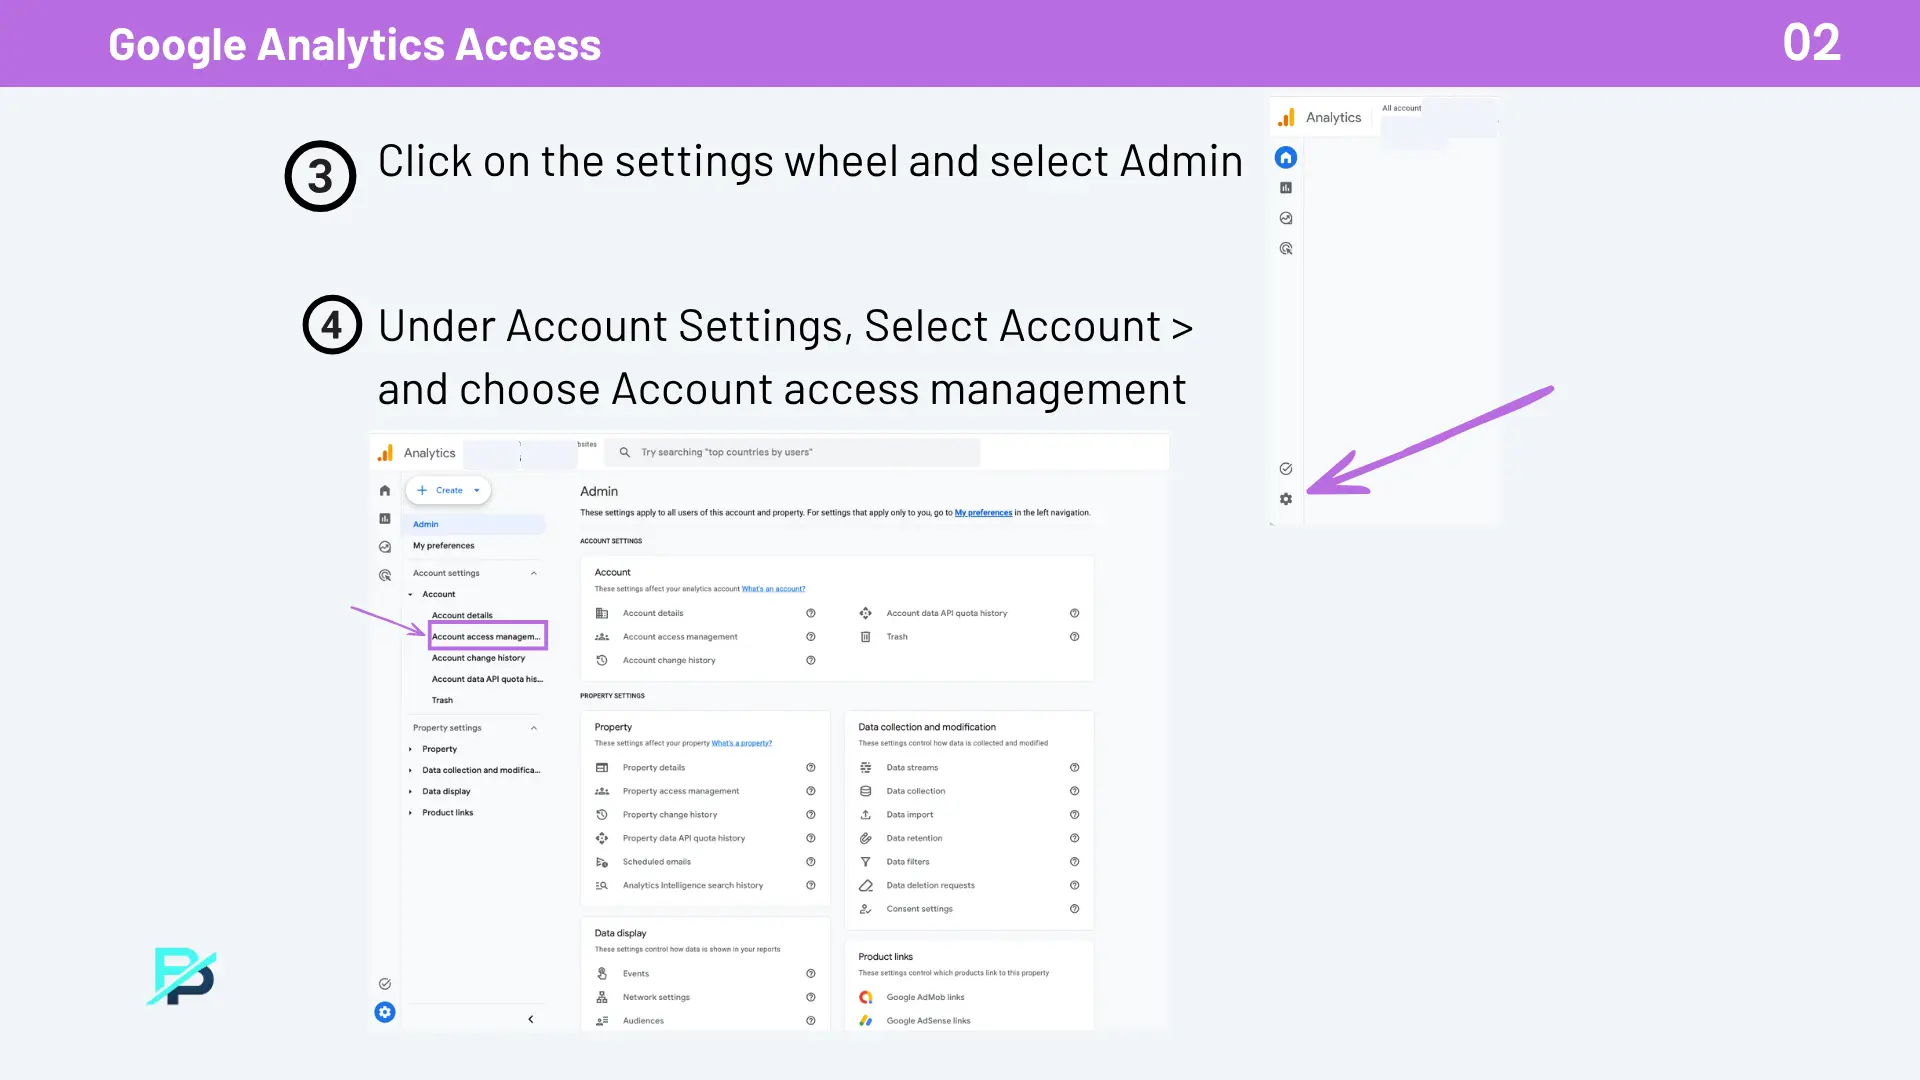Click the My preferences link in the description
The image size is (1920, 1080).
983,513
